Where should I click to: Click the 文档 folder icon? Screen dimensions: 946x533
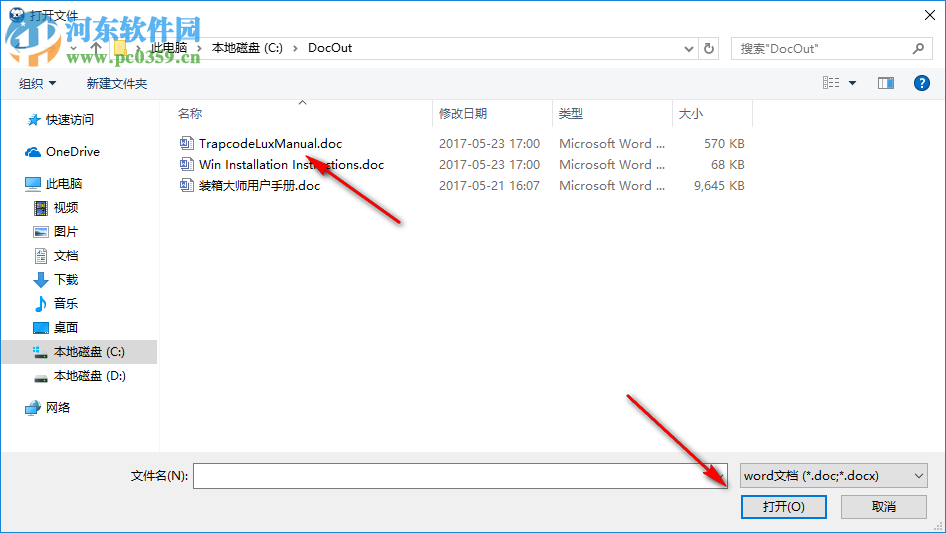click(40, 256)
